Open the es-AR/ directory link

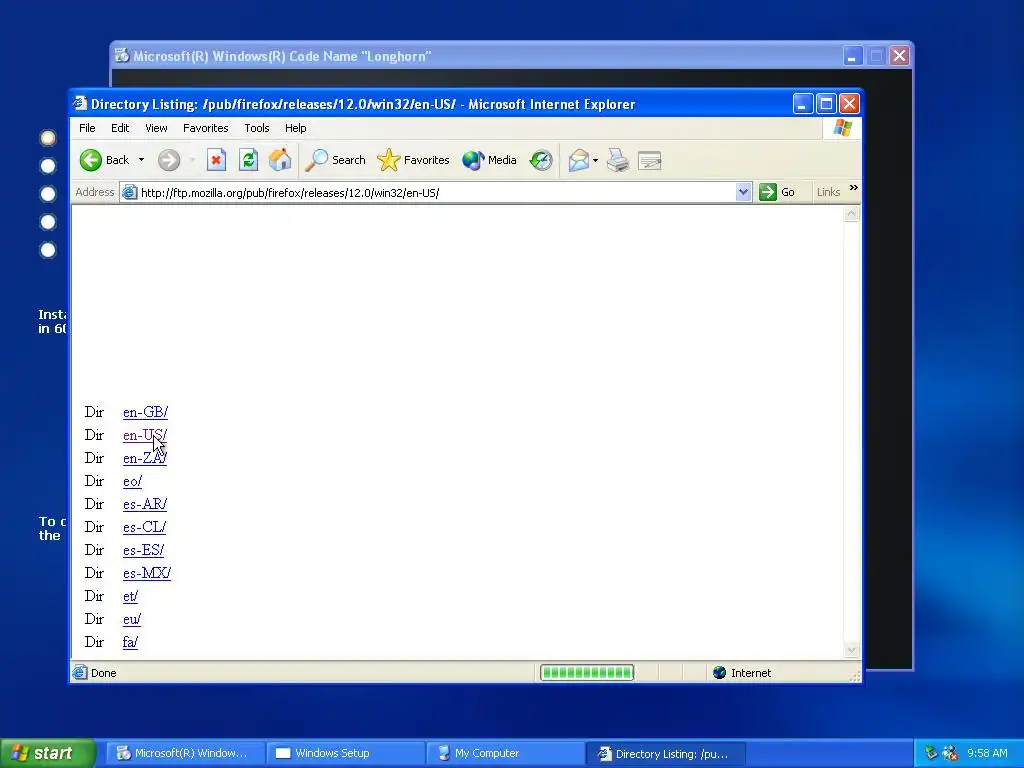coord(144,504)
